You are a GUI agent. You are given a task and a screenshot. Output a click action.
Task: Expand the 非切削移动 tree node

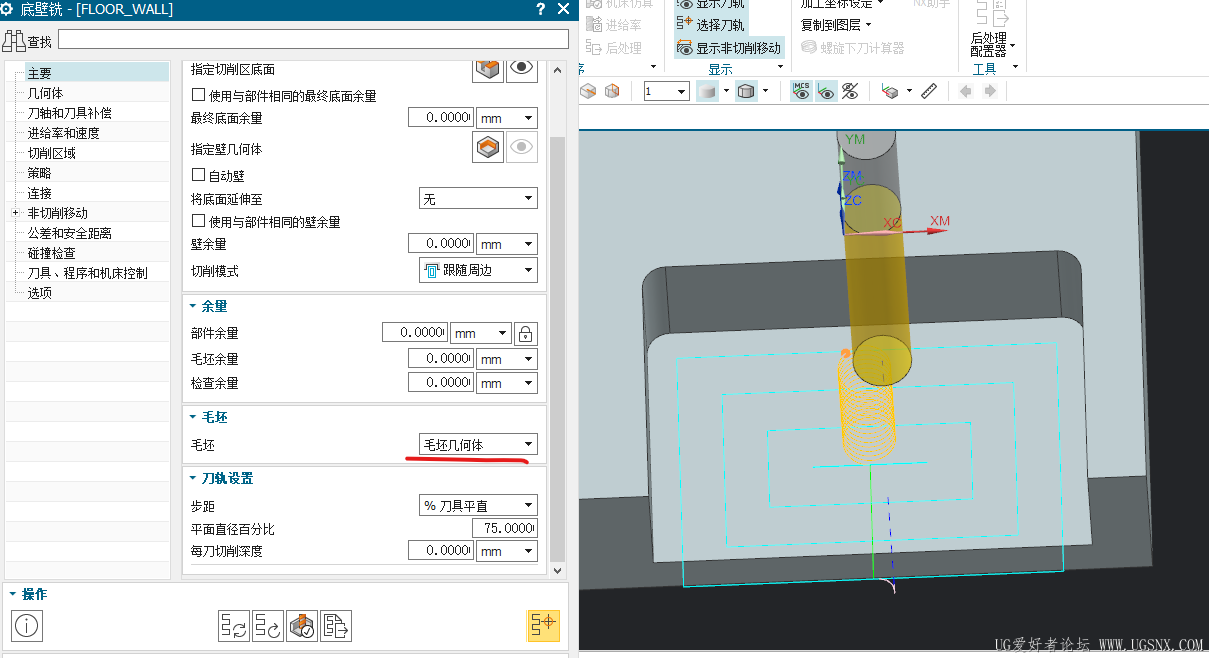pyautogui.click(x=15, y=213)
